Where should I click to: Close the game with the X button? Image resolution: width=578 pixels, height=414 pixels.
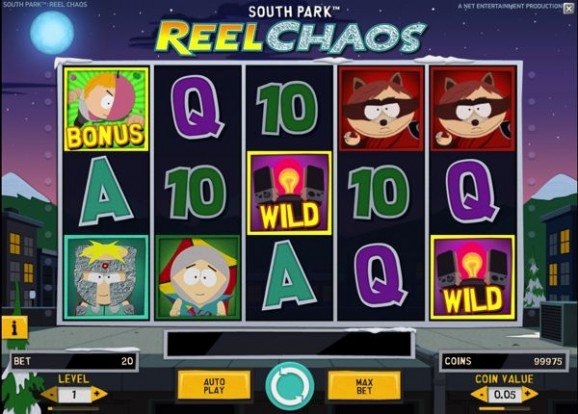coord(569,8)
